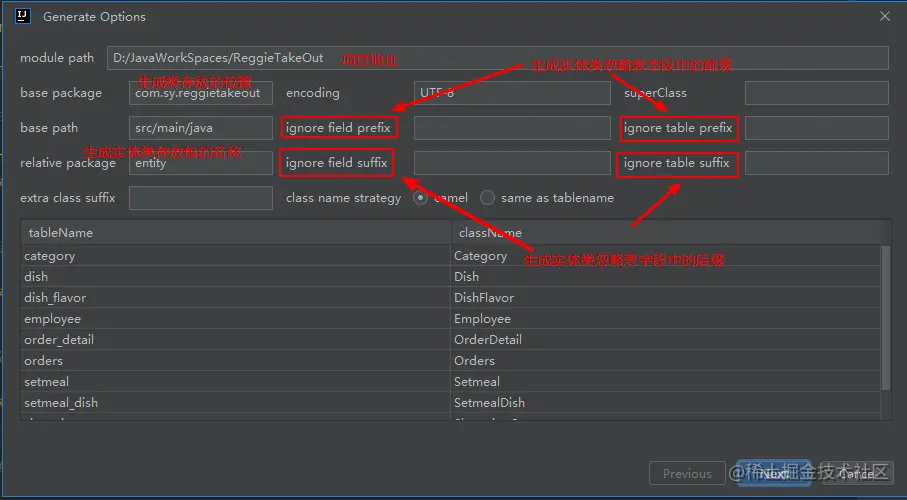Edit the base path src/main/java field
Screen dimensions: 907x500
pyautogui.click(x=201, y=128)
